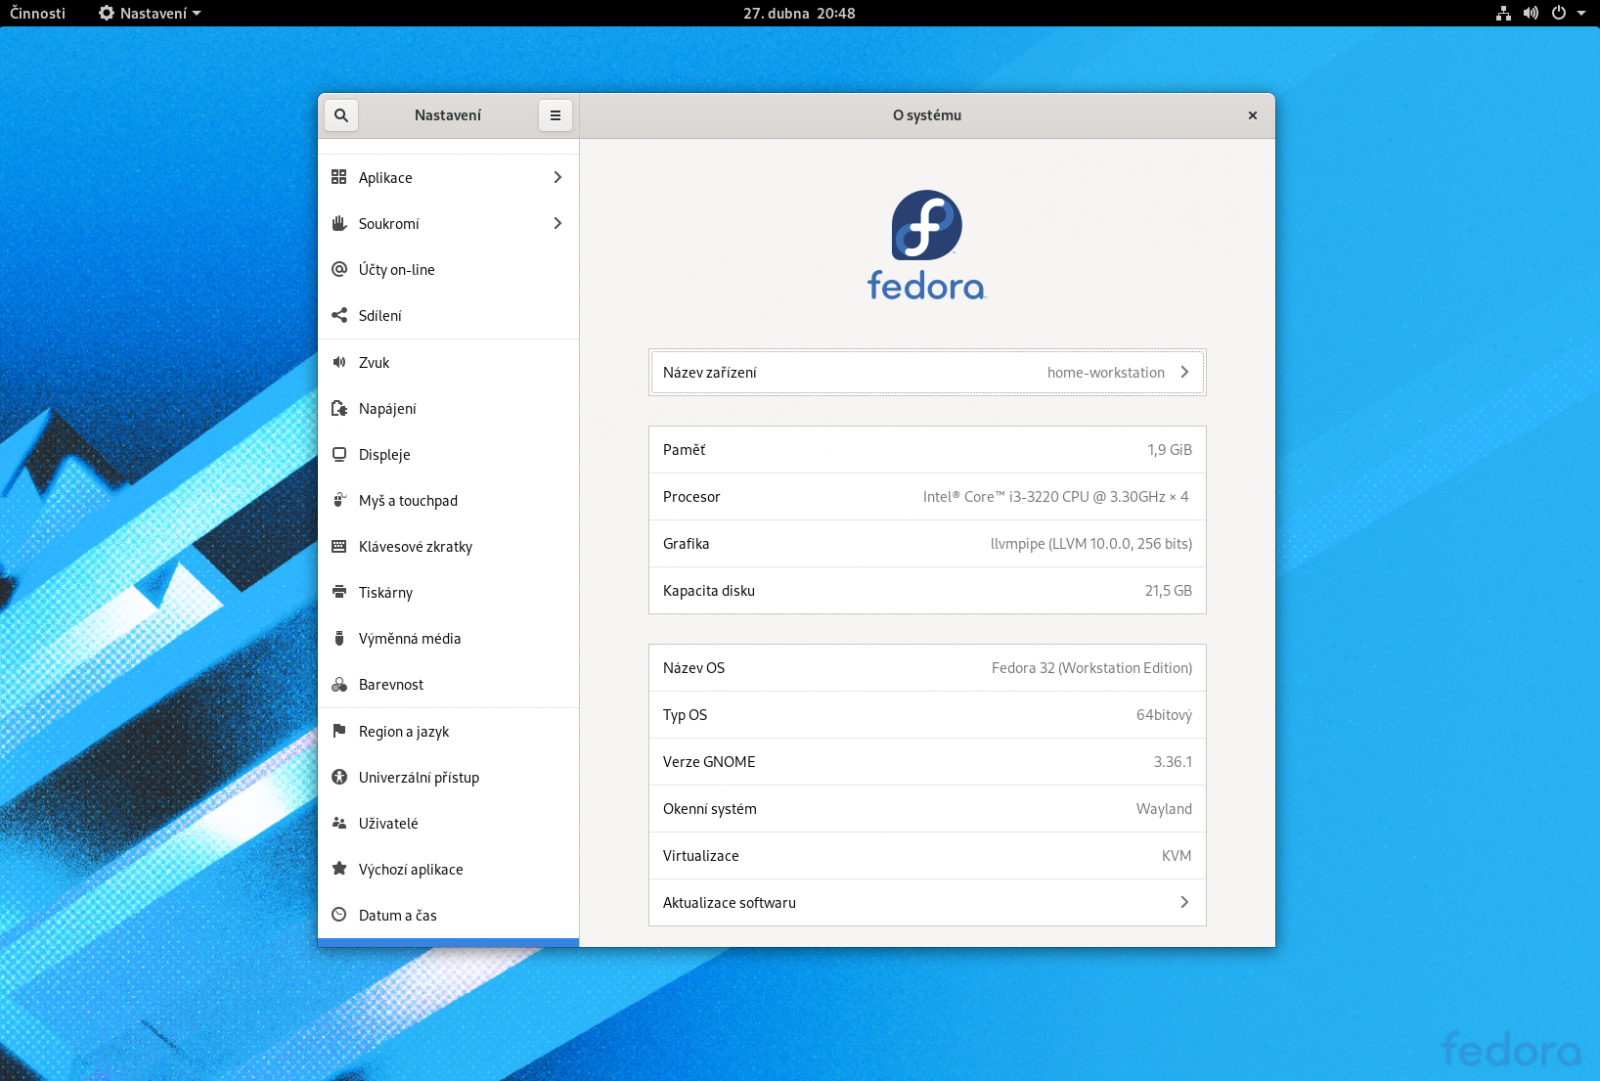Open the volume icon in system tray
This screenshot has height=1081, width=1600.
pyautogui.click(x=1530, y=13)
